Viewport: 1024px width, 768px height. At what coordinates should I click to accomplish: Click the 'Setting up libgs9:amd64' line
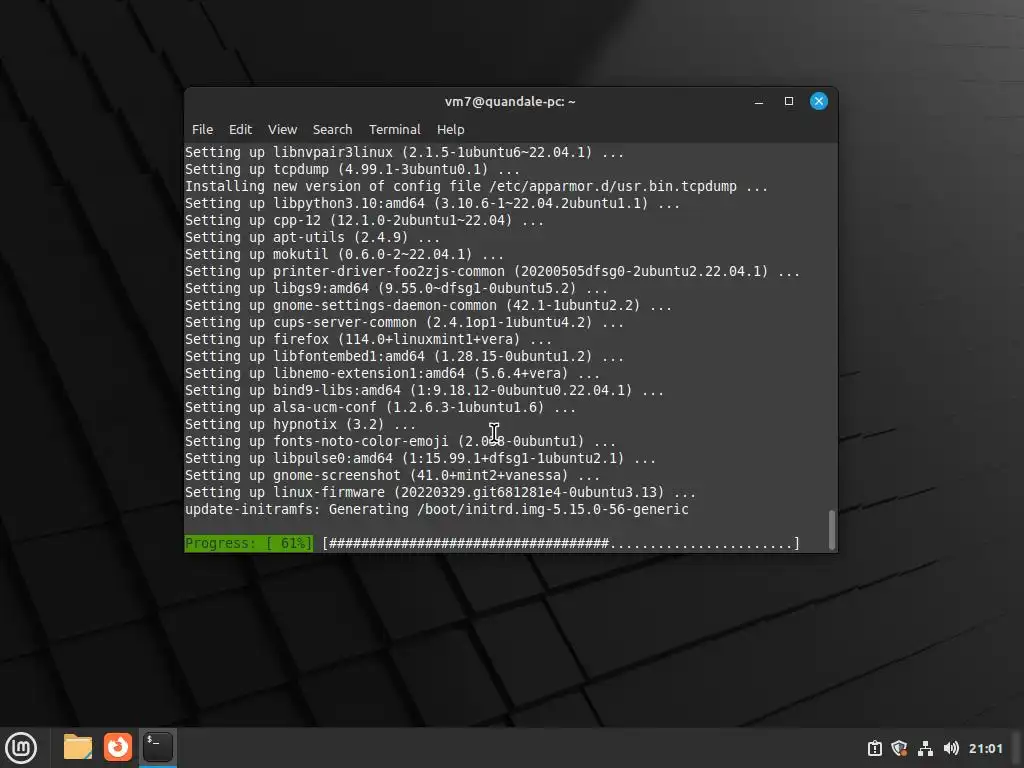(x=396, y=288)
